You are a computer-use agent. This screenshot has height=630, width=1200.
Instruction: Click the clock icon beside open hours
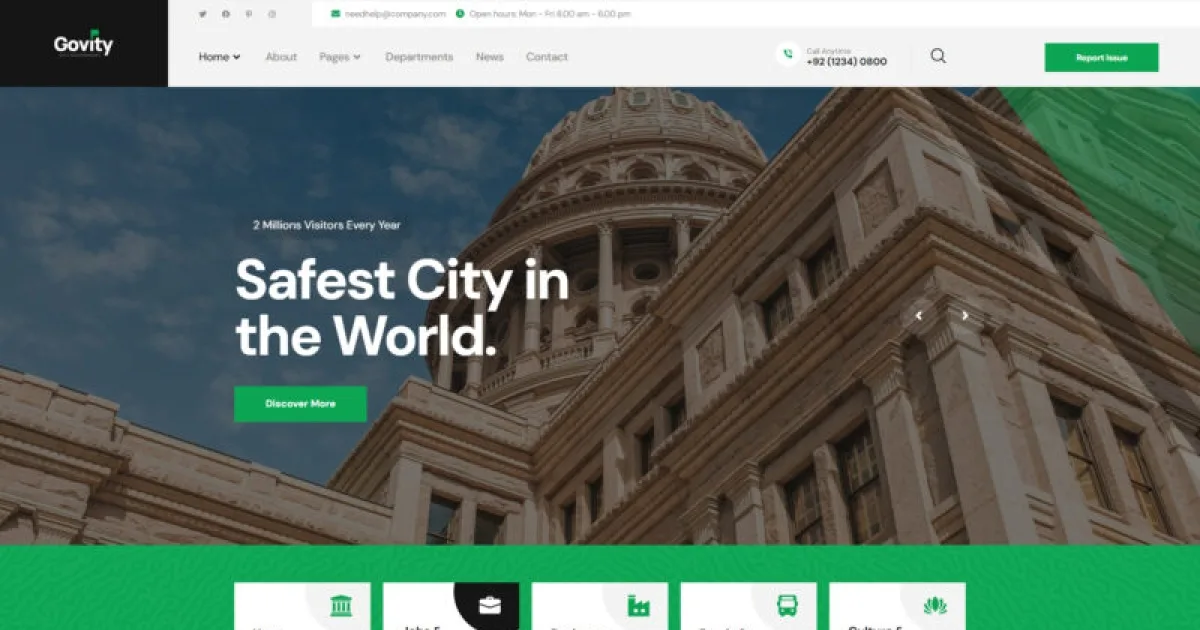460,14
